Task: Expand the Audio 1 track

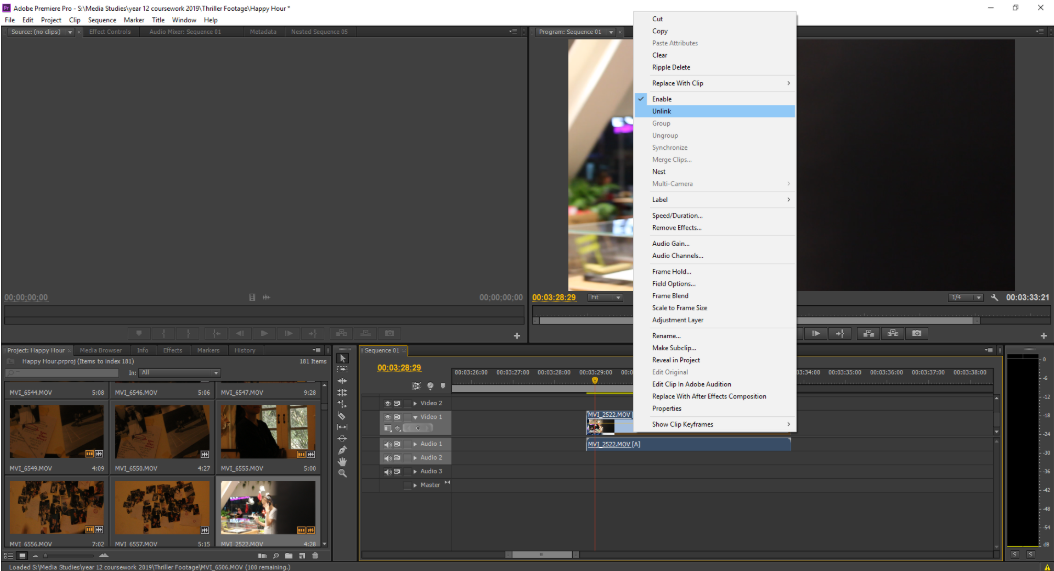Action: coord(415,445)
